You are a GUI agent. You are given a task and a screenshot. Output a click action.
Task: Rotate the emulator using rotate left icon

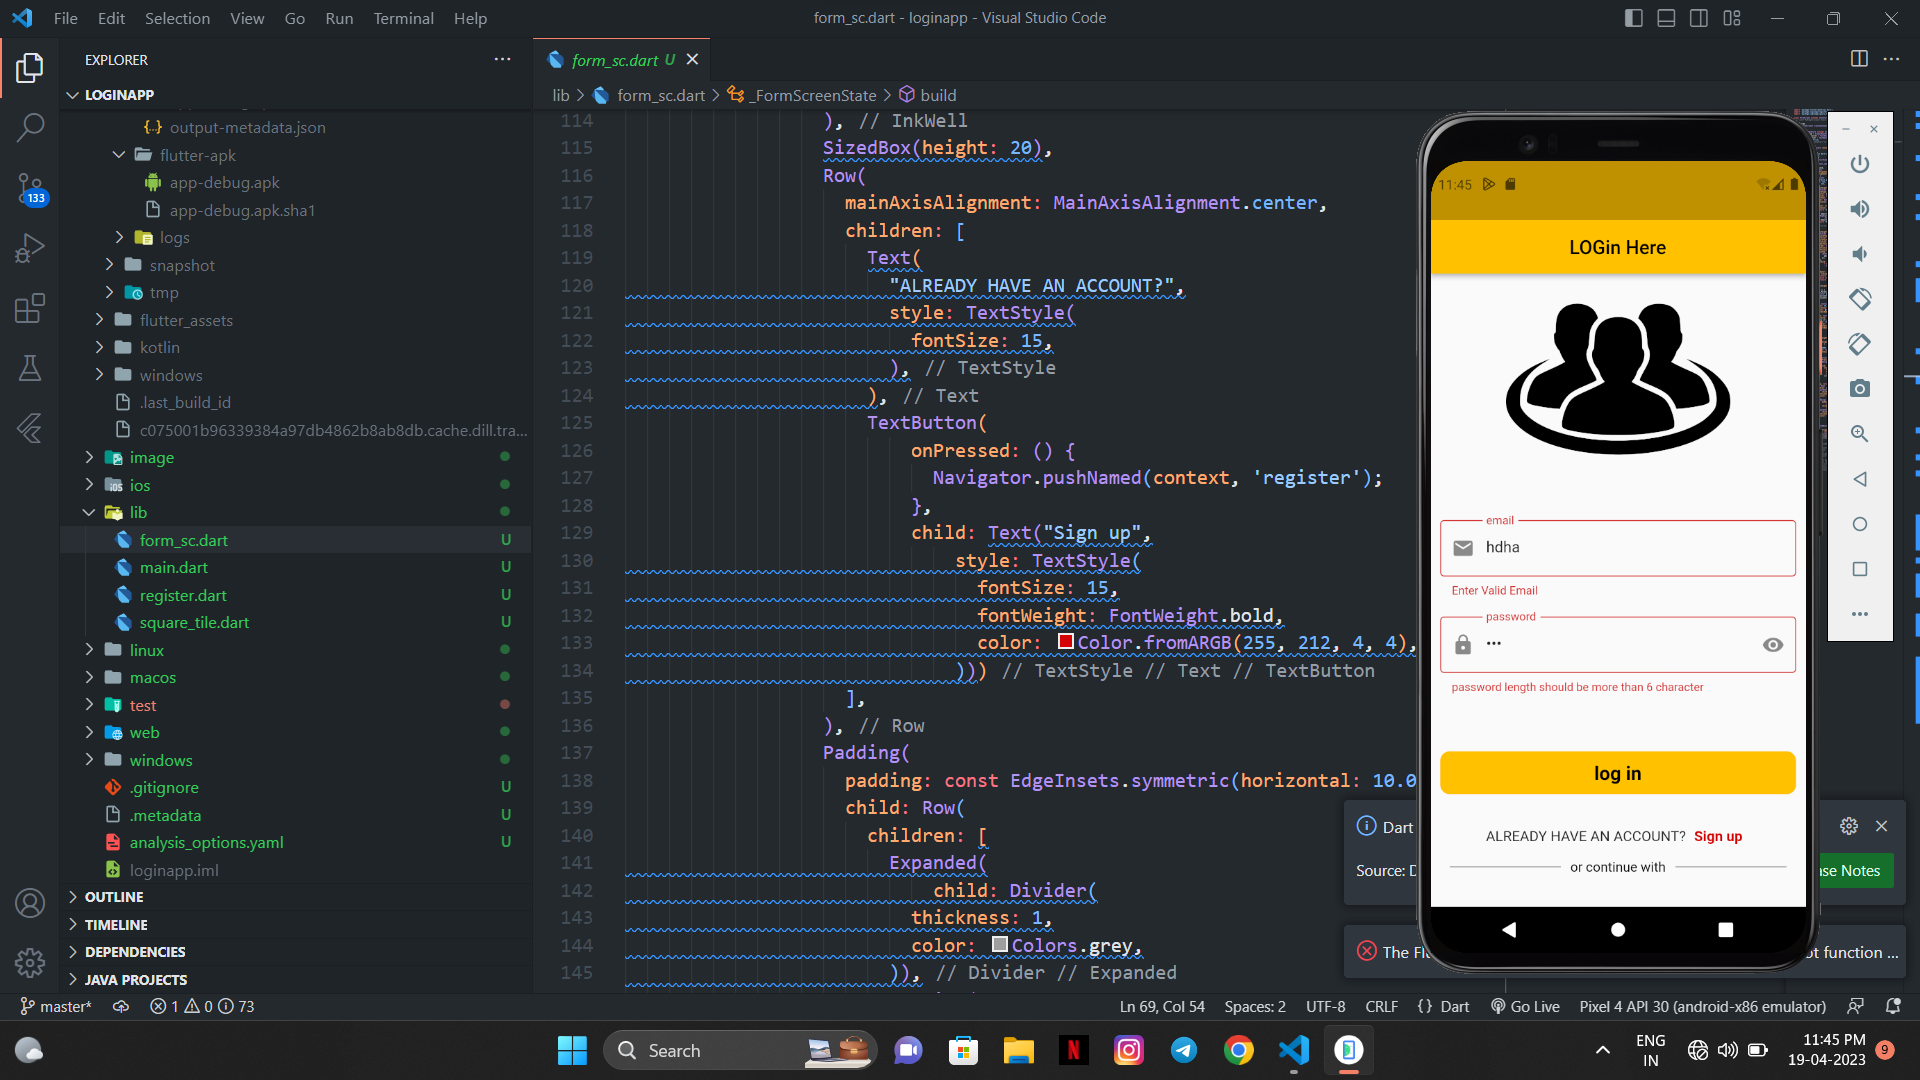(x=1860, y=299)
